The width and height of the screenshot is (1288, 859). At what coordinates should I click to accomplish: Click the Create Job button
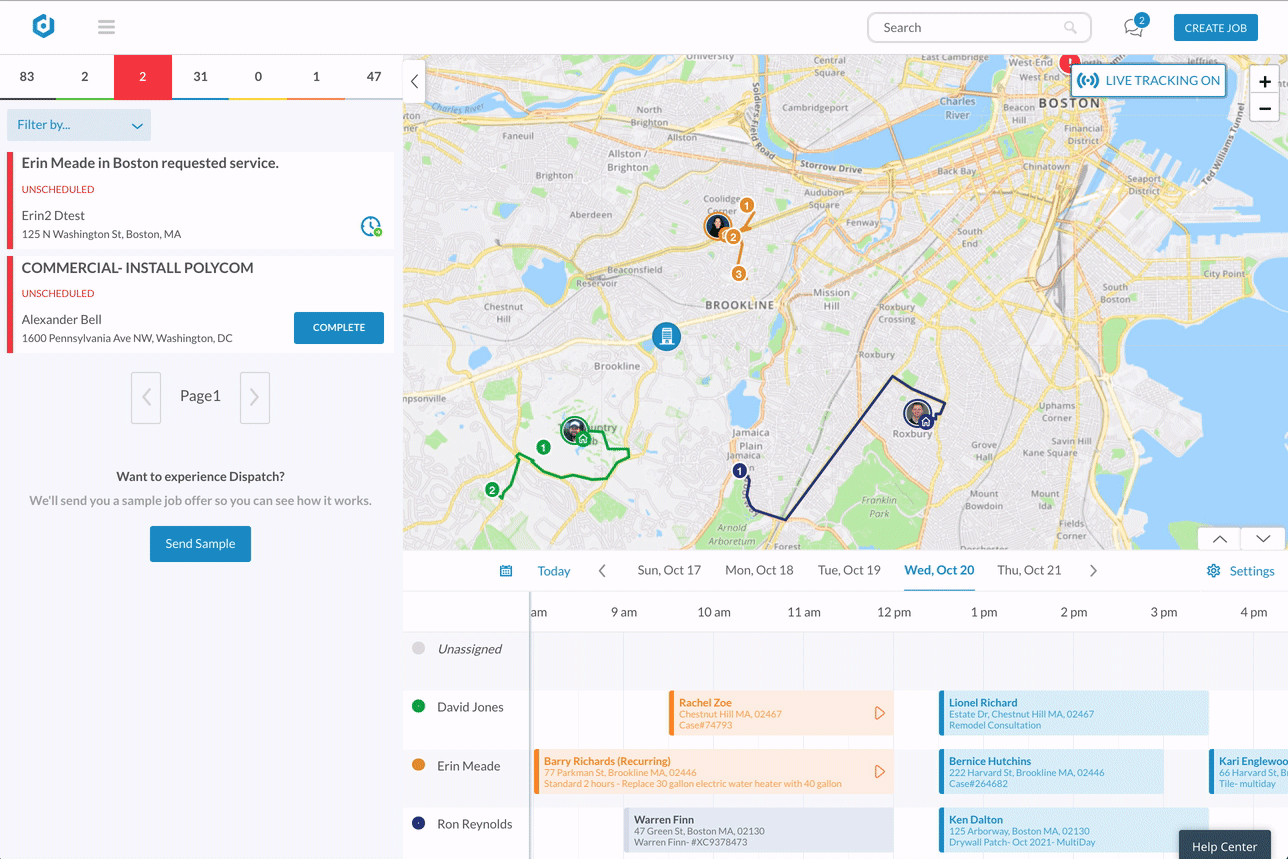pos(1216,28)
